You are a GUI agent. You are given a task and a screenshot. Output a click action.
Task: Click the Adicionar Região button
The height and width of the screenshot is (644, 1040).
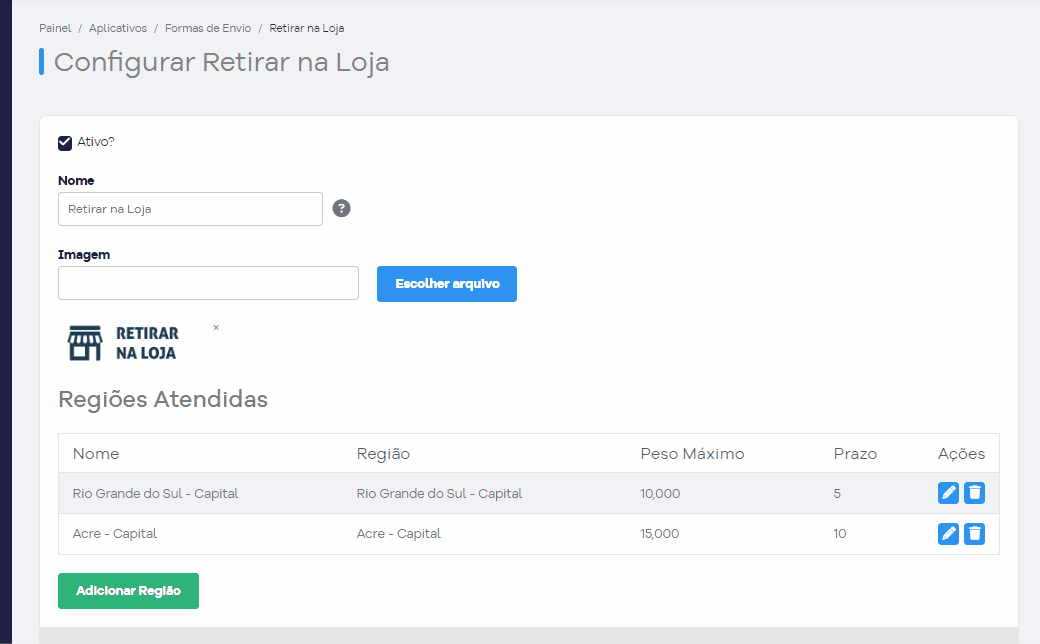129,591
